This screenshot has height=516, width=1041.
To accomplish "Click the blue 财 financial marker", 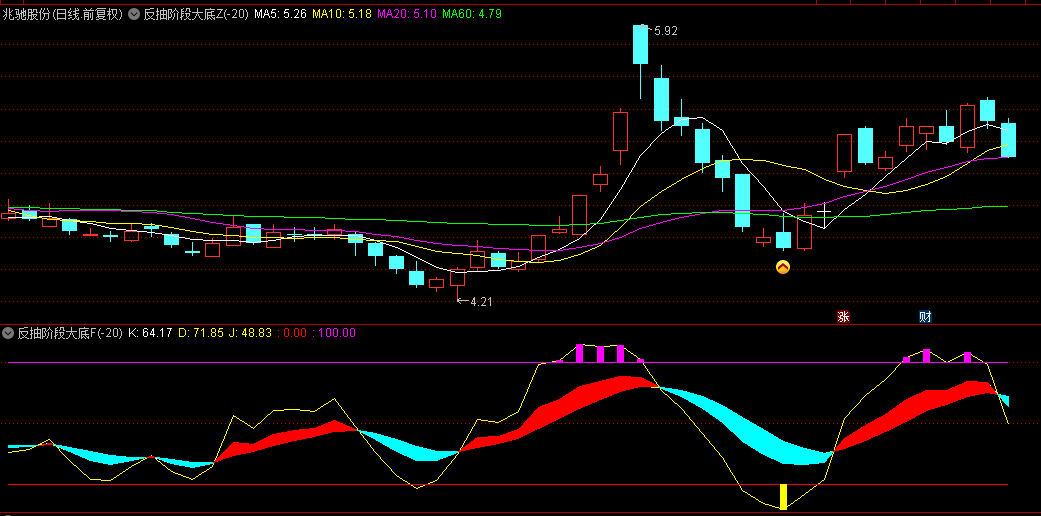I will coord(925,317).
